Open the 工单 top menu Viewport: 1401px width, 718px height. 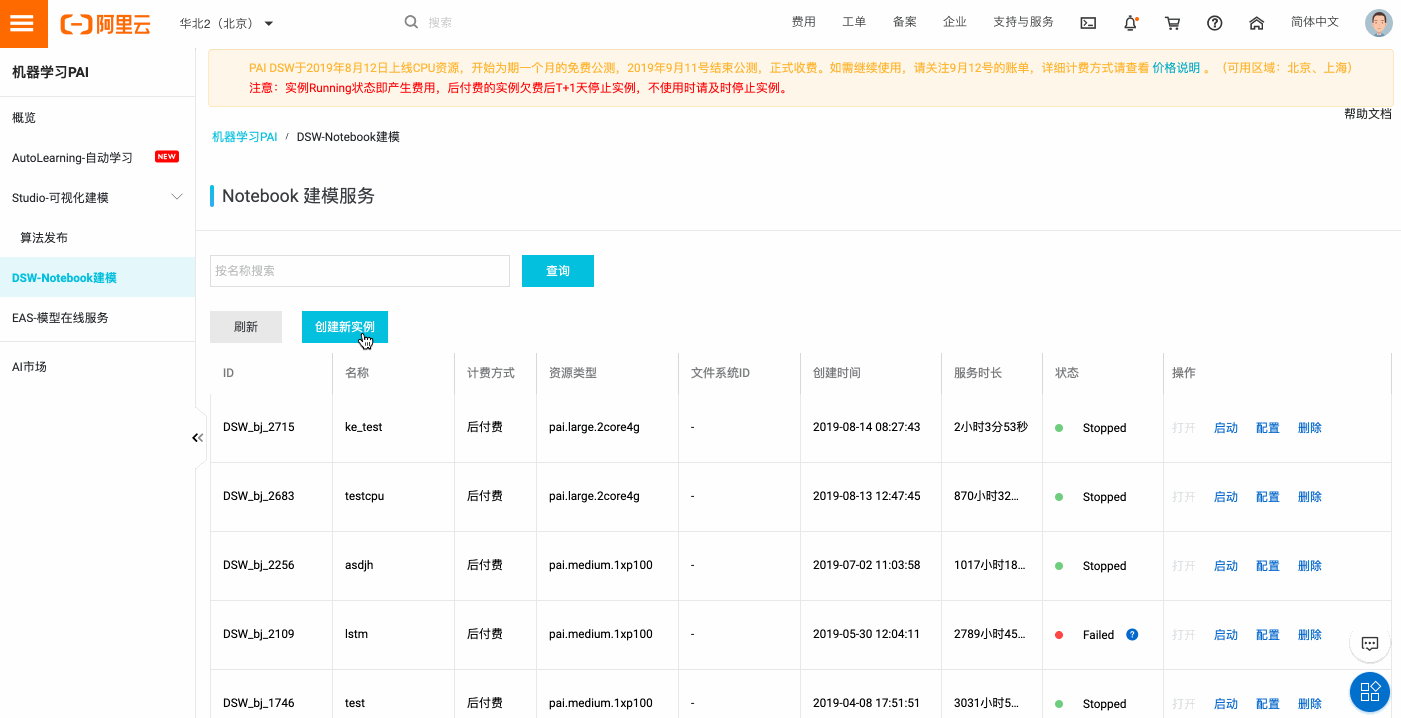coord(854,22)
